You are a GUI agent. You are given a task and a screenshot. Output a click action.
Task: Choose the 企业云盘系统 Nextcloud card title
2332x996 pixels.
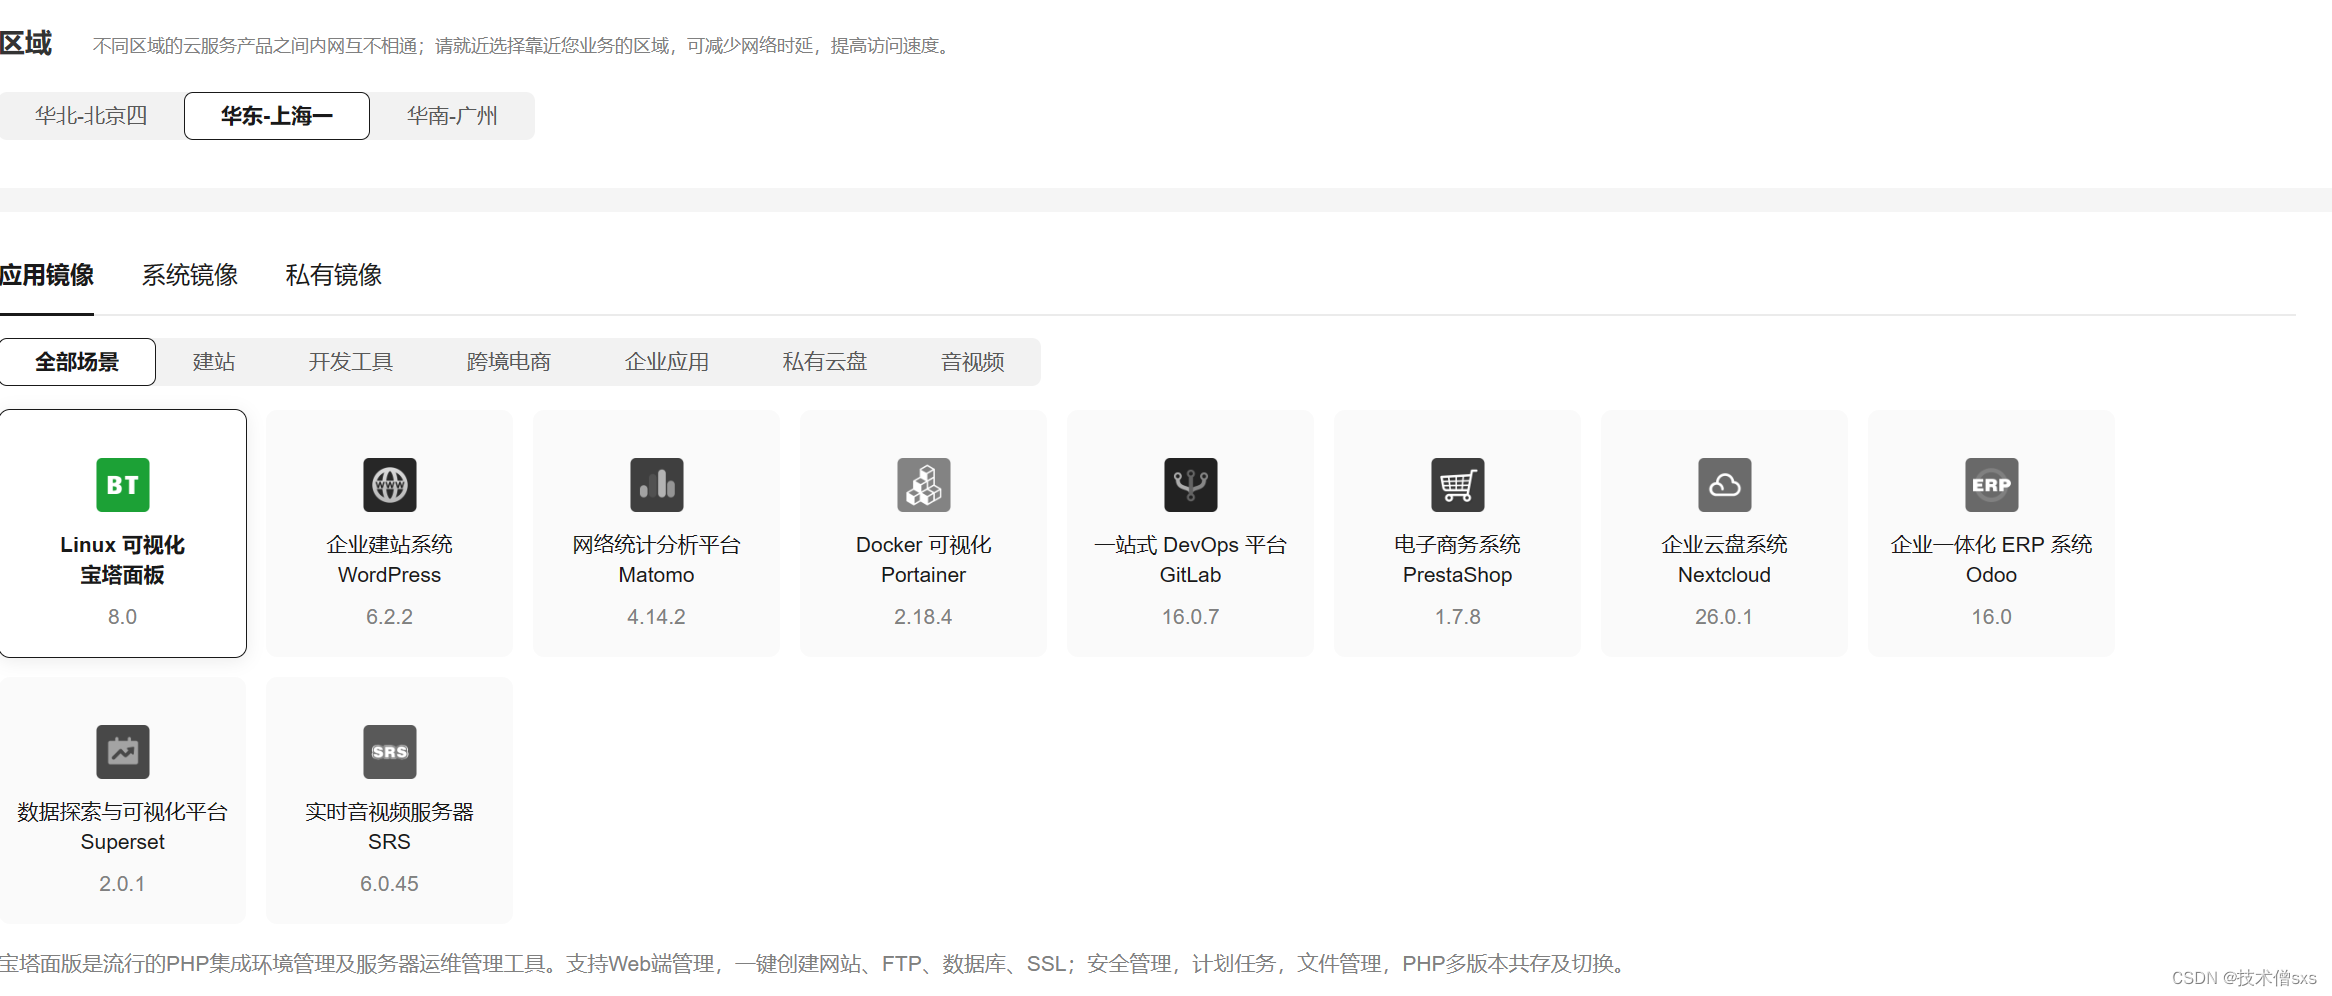1725,560
